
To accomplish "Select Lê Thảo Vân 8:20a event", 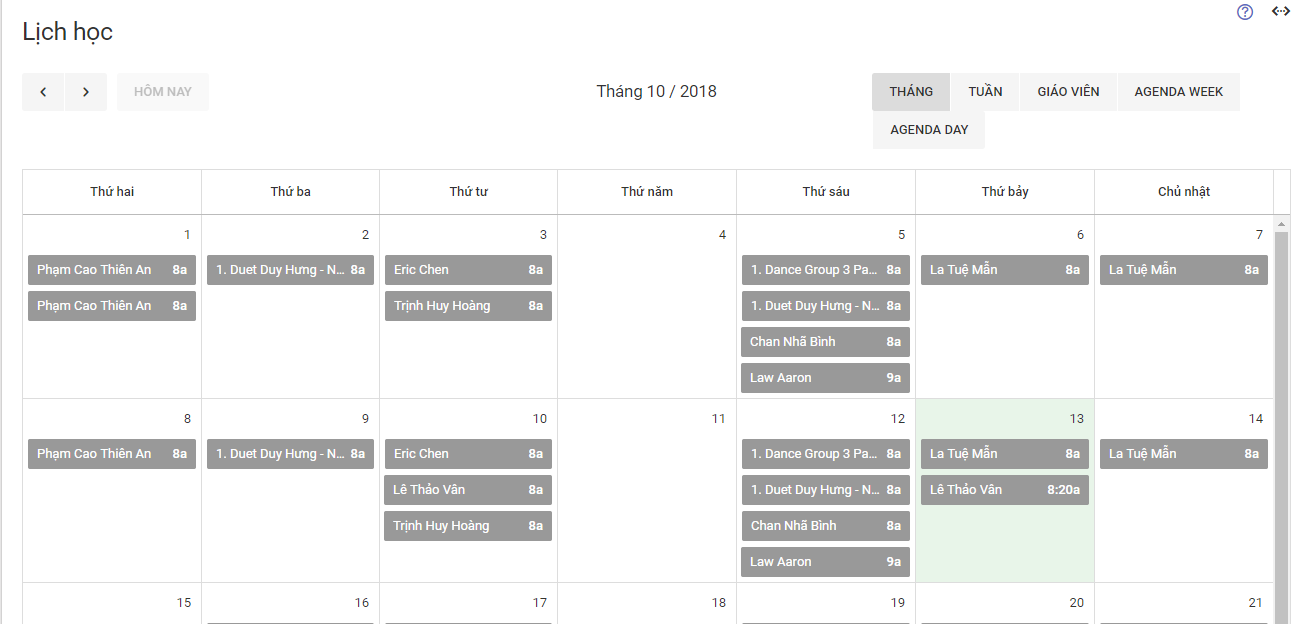I will click(1005, 490).
